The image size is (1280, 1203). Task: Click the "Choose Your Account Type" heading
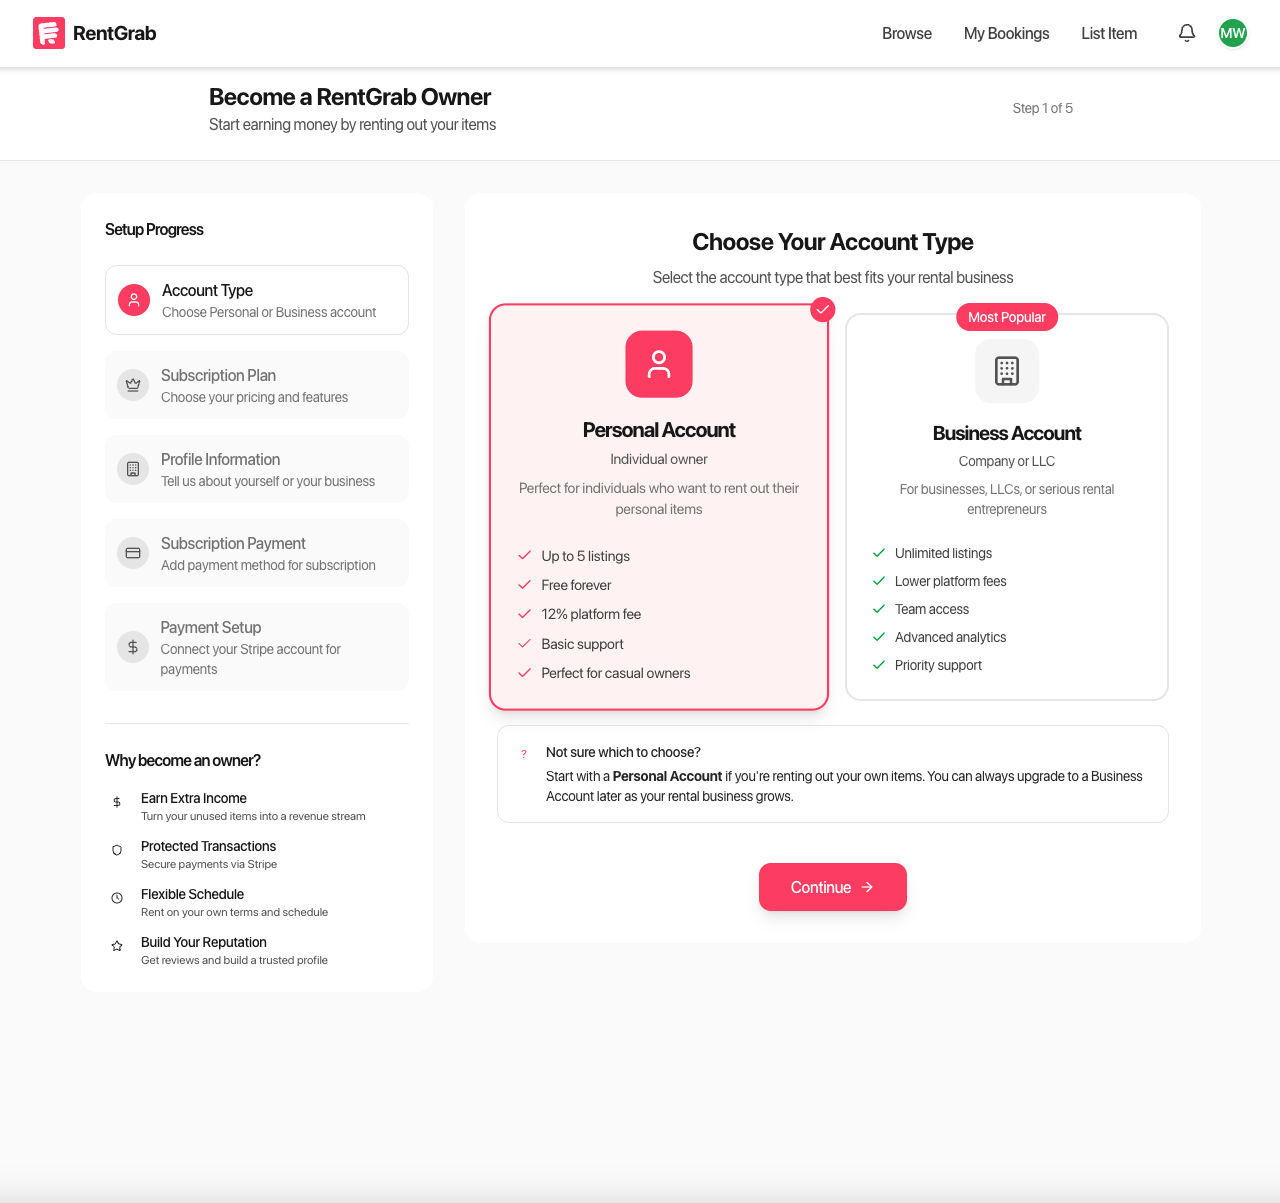tap(833, 242)
